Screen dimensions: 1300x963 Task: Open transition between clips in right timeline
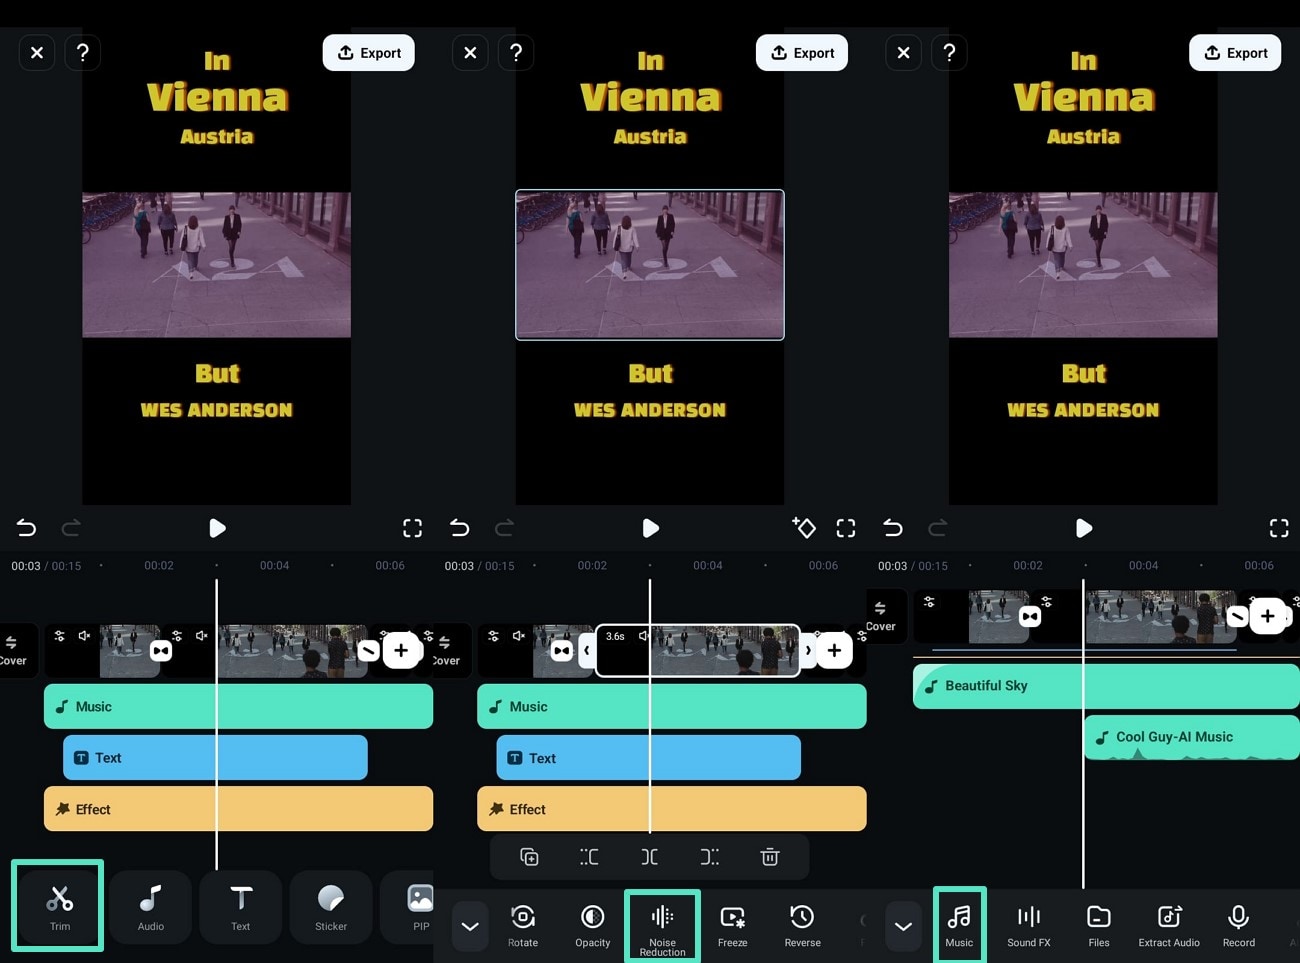pos(1030,616)
